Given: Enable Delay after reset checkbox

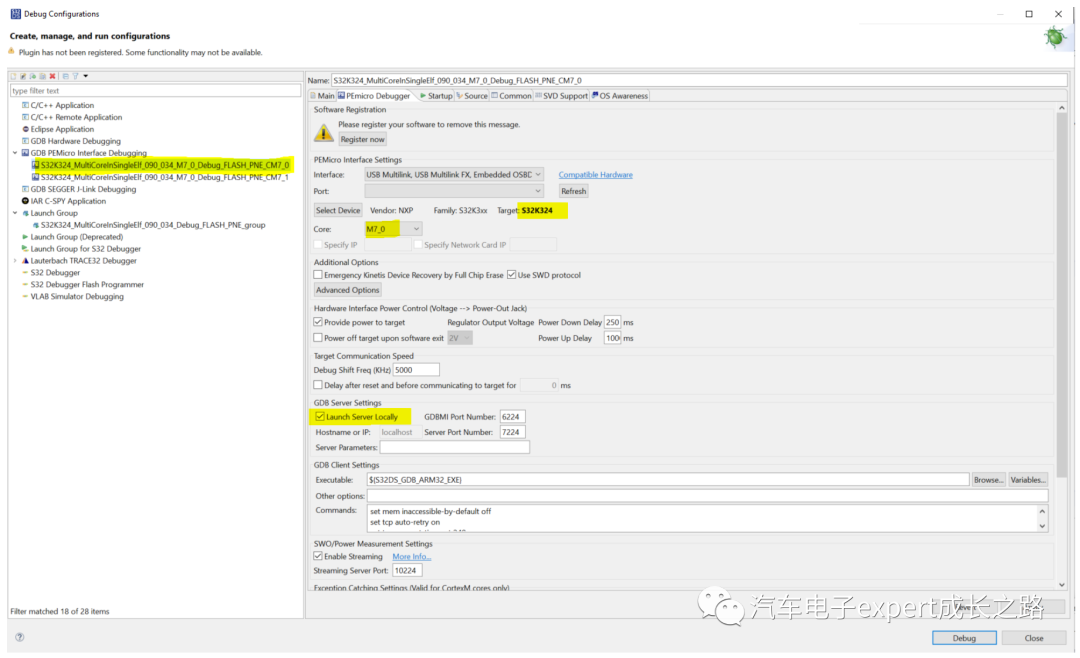Looking at the screenshot, I should pyautogui.click(x=318, y=385).
